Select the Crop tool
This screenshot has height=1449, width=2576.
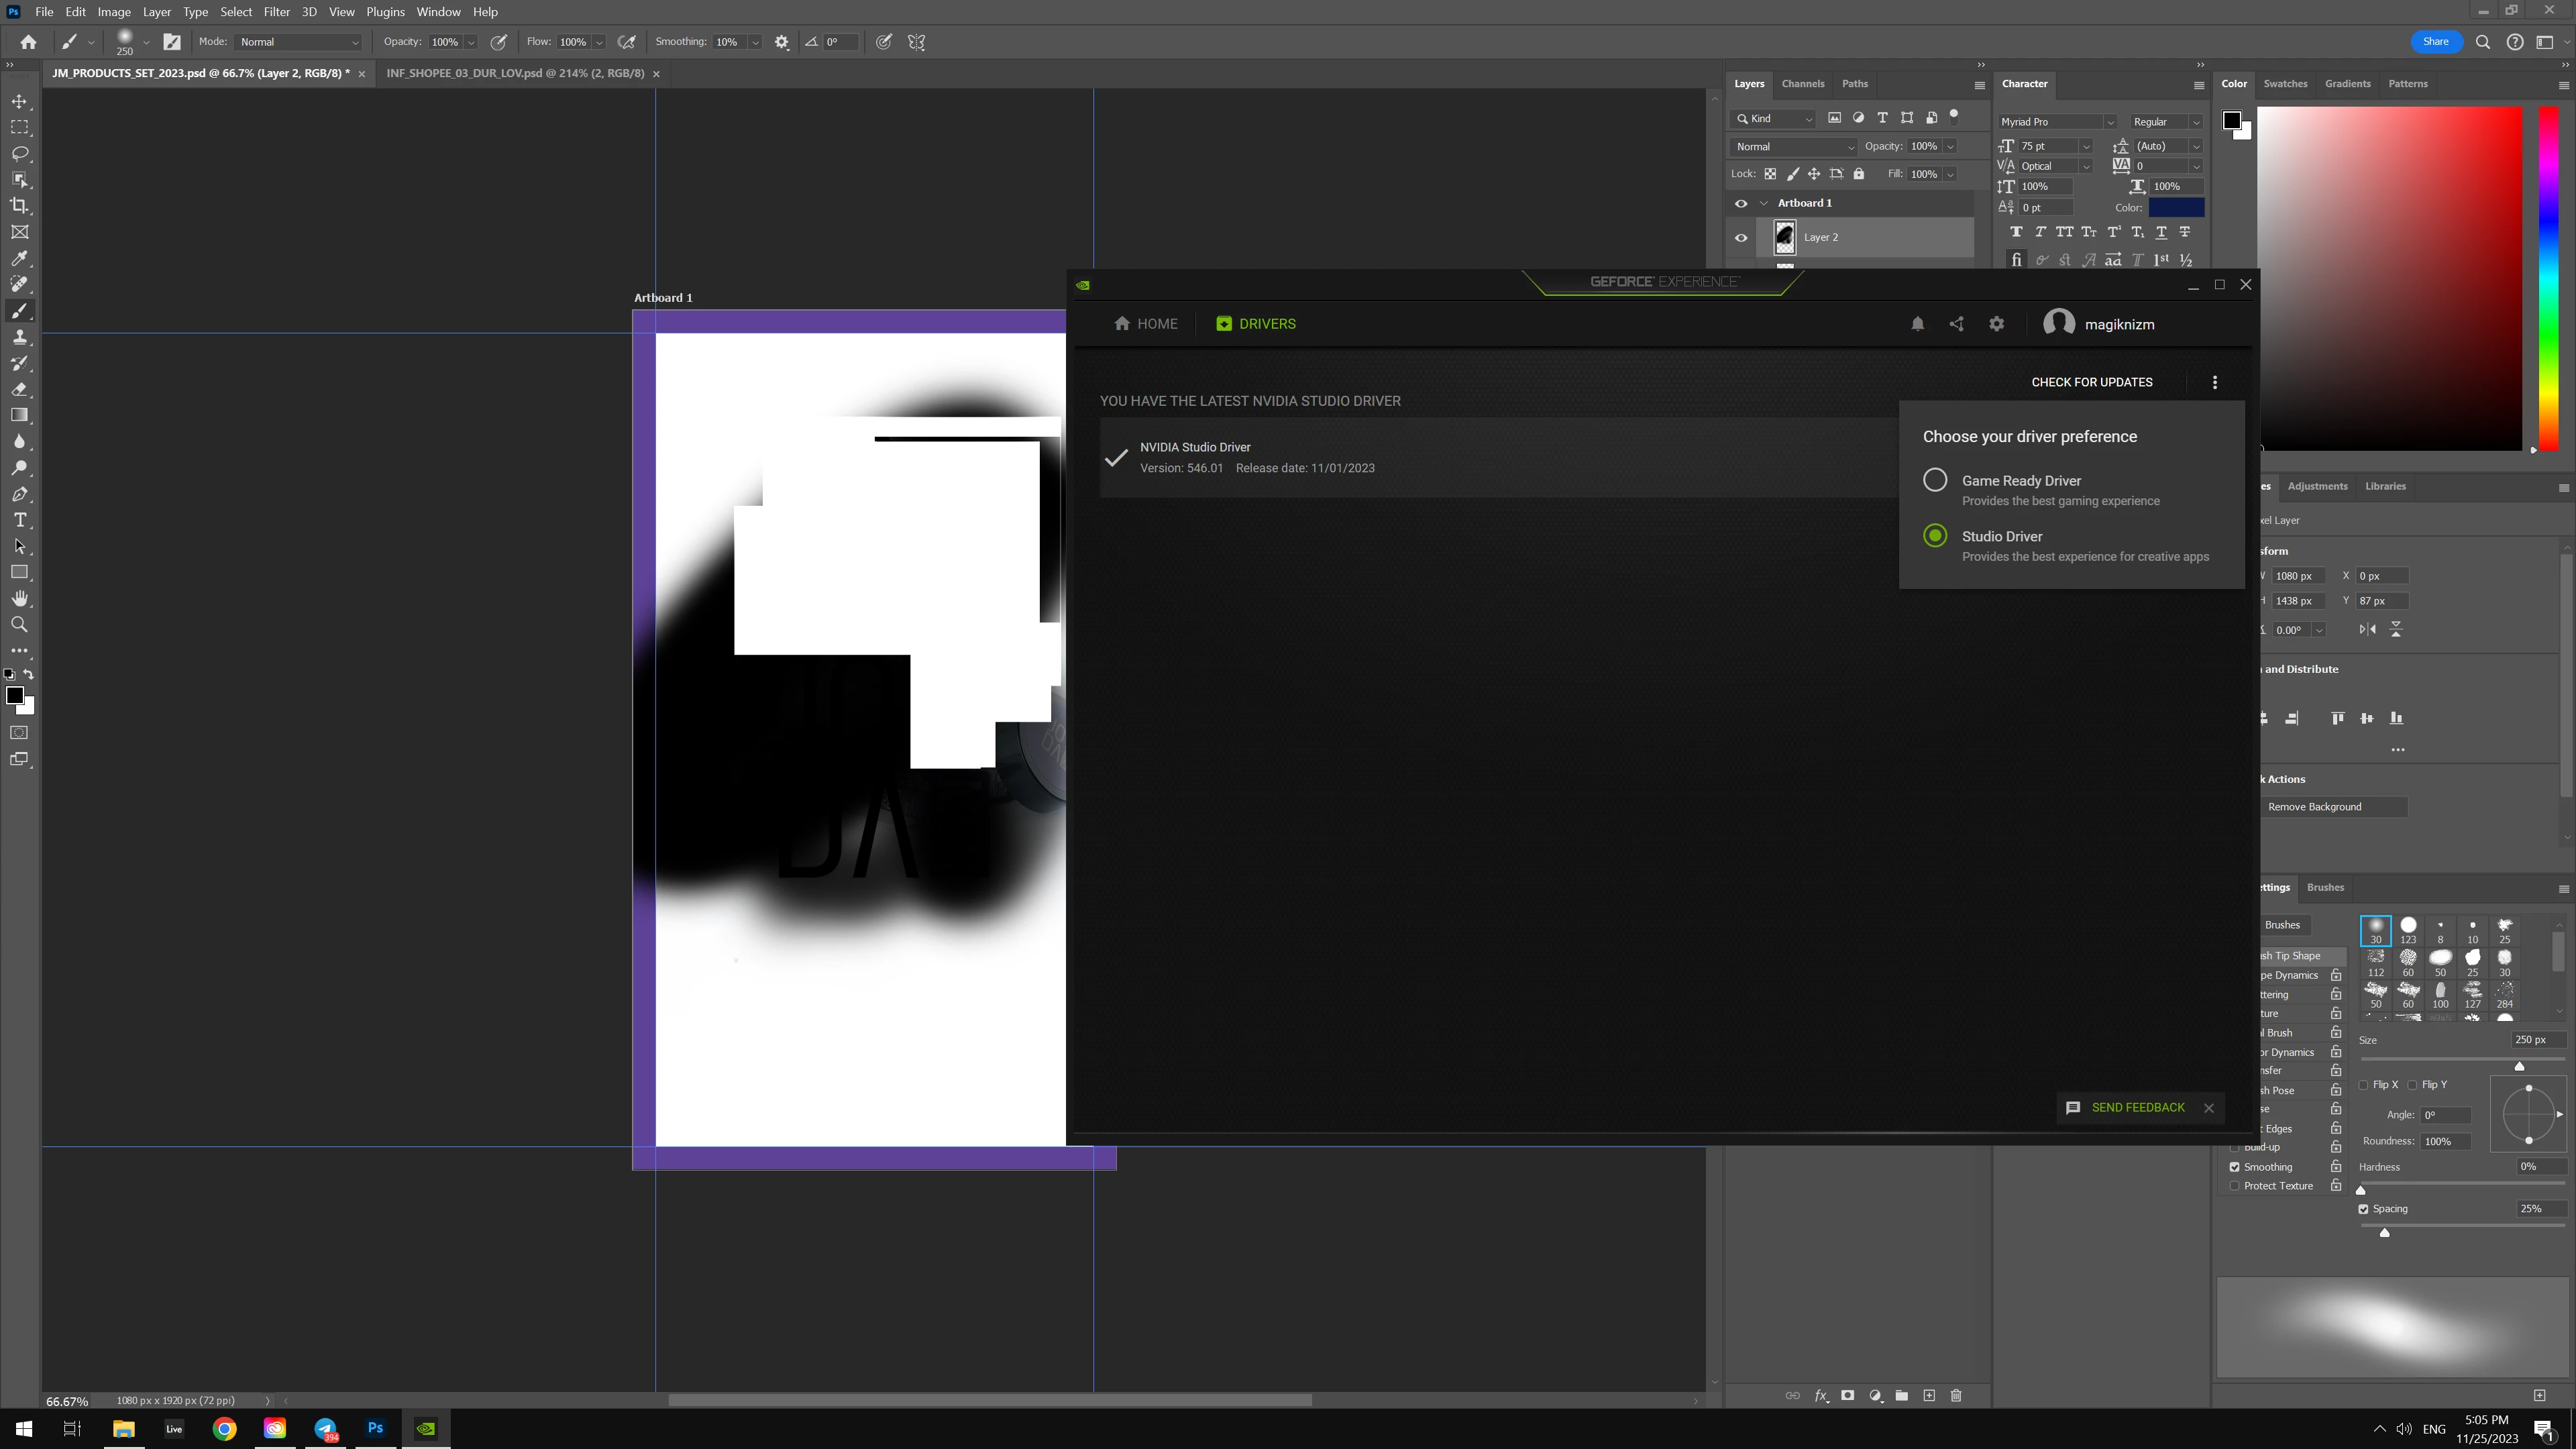point(19,206)
